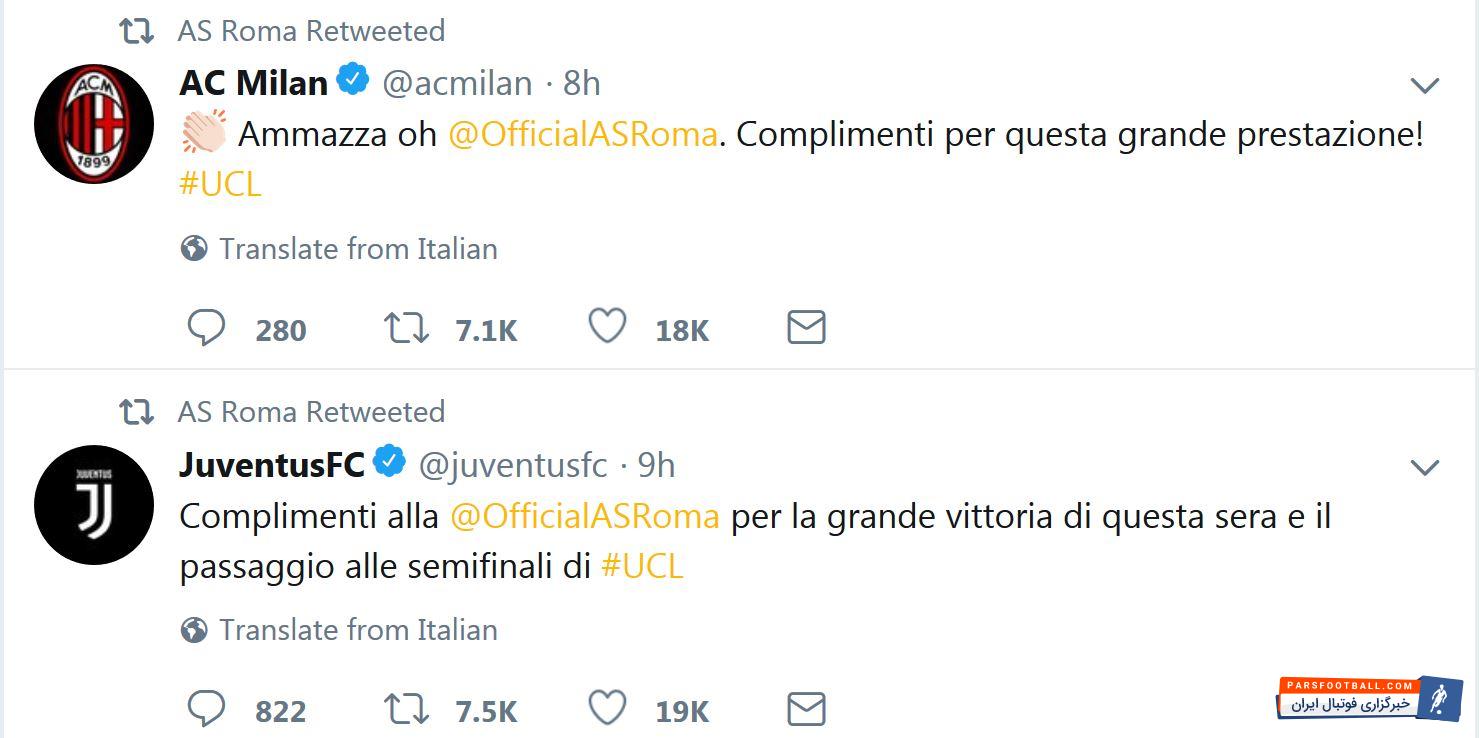1479x738 pixels.
Task: Open the JuventusFC profile picture
Action: pos(94,505)
